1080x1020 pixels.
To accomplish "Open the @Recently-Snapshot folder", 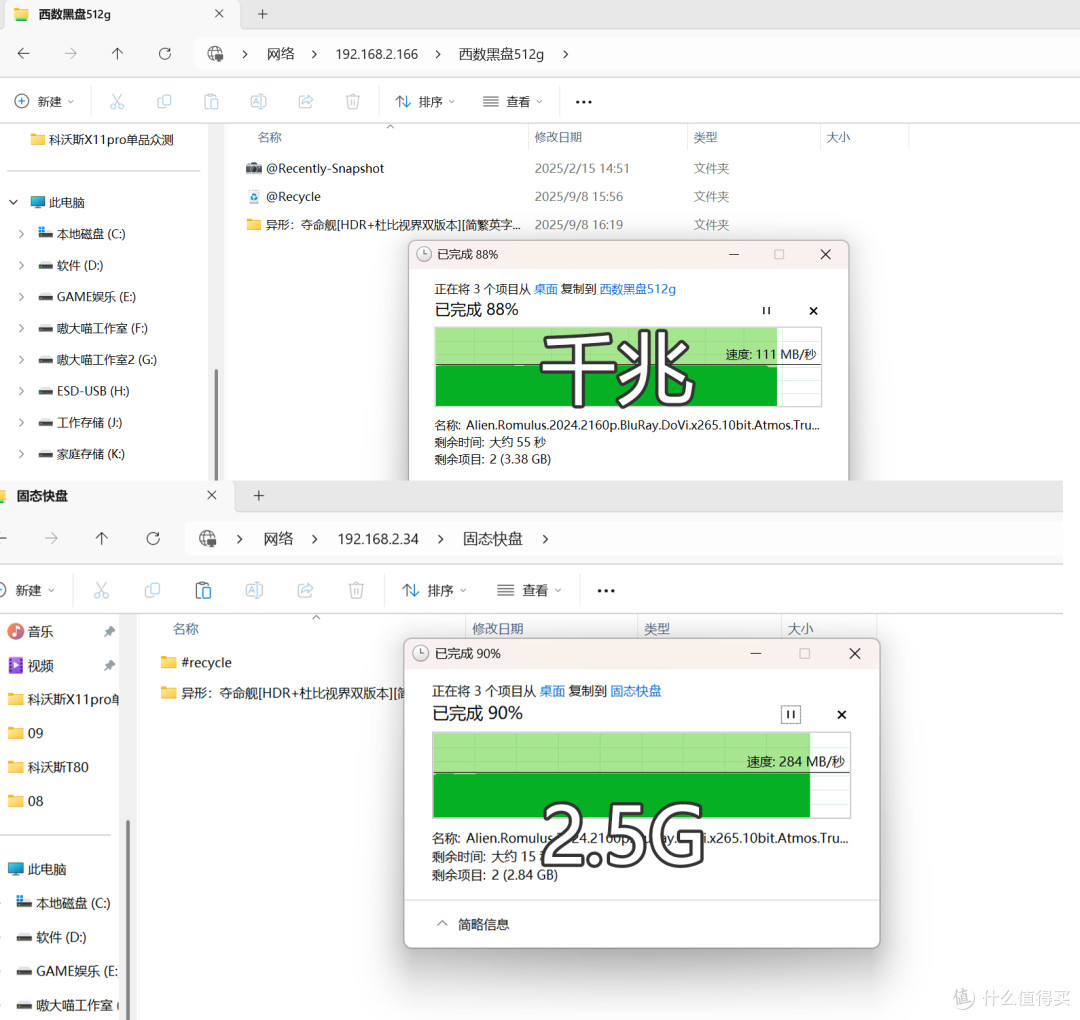I will click(325, 168).
